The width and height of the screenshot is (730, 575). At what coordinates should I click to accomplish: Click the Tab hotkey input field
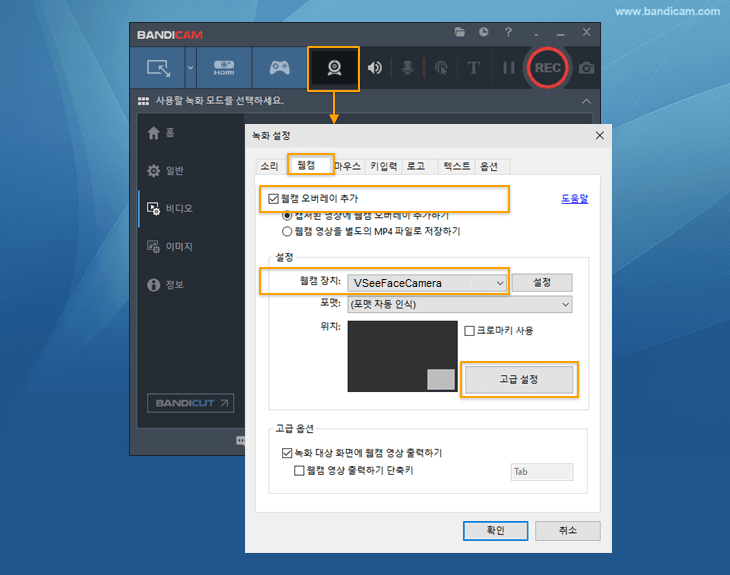pyautogui.click(x=542, y=472)
